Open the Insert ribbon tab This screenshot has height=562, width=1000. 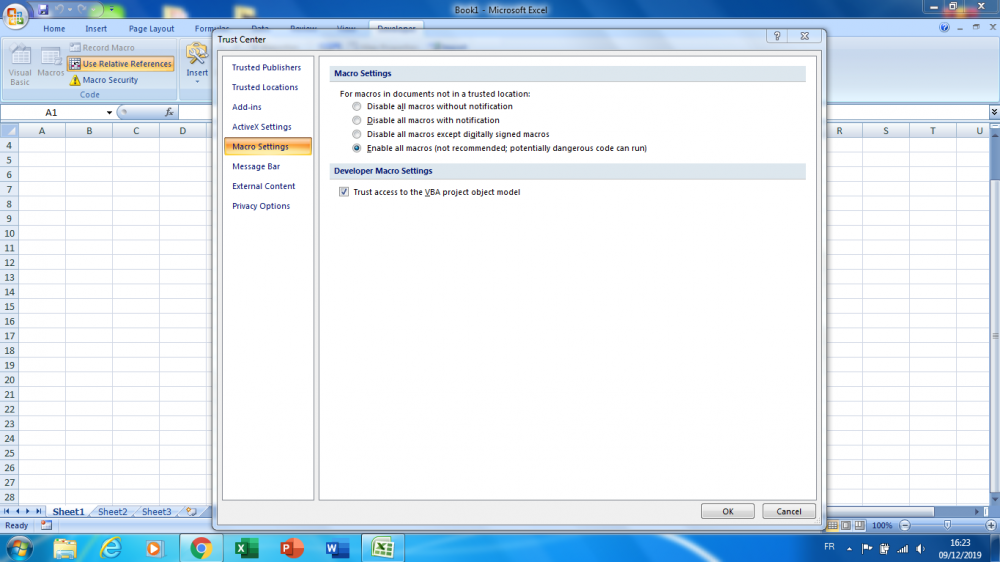96,29
